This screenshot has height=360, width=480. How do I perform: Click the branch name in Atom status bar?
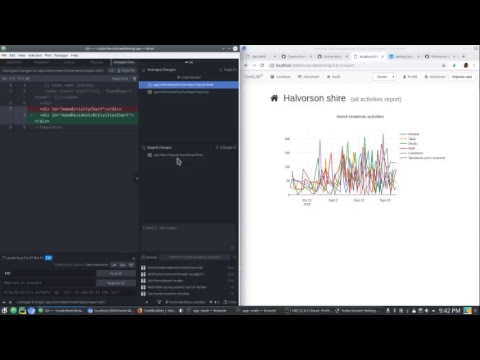click(x=185, y=302)
